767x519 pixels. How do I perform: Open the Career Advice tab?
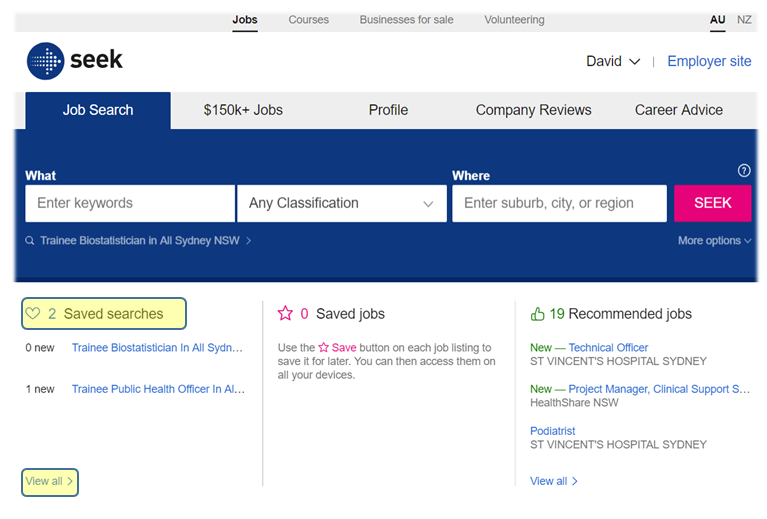[679, 111]
